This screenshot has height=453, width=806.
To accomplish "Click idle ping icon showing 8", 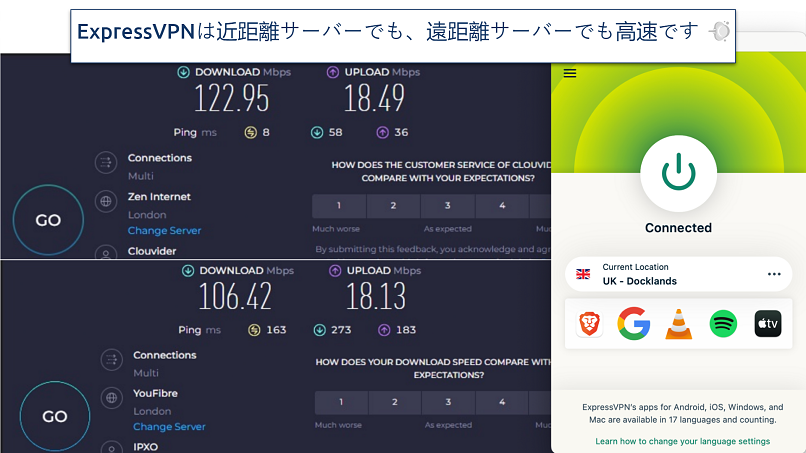I will click(x=250, y=133).
